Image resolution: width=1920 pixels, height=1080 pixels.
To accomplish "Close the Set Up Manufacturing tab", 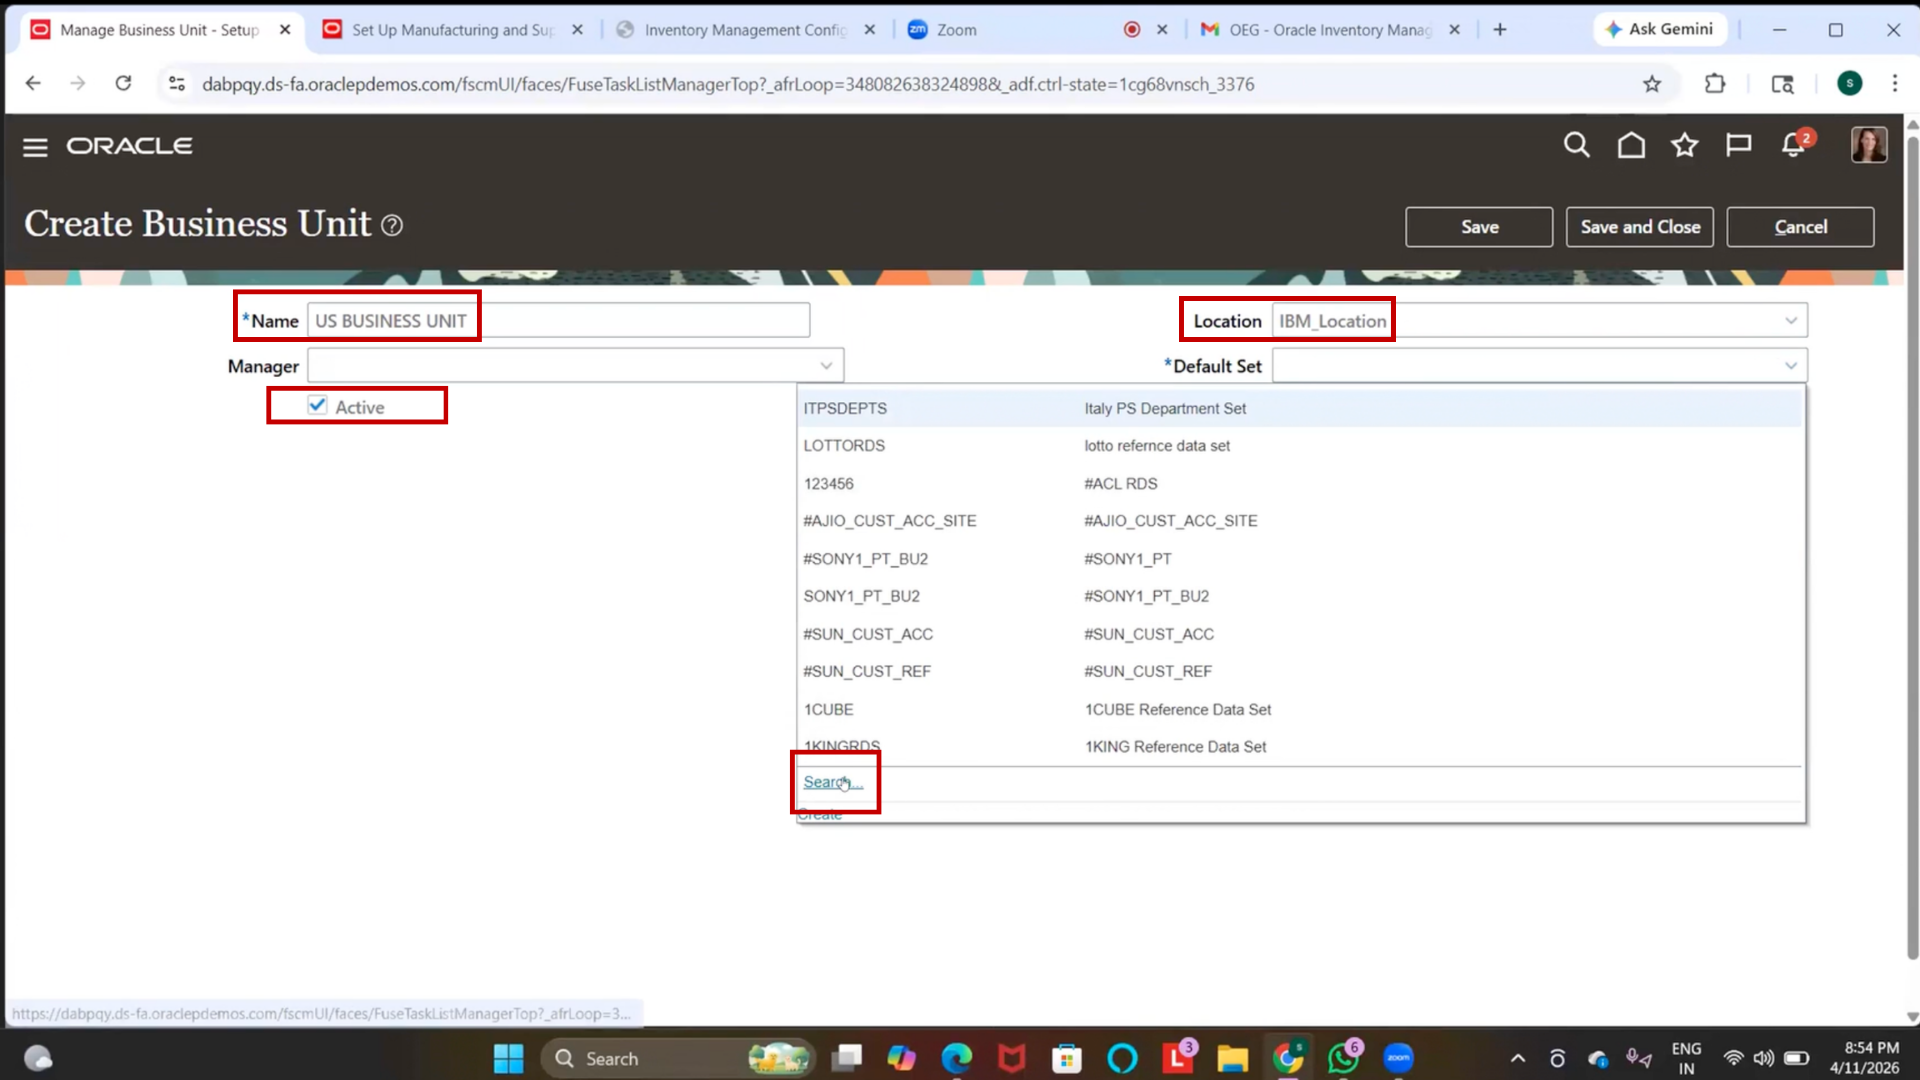I will (577, 30).
